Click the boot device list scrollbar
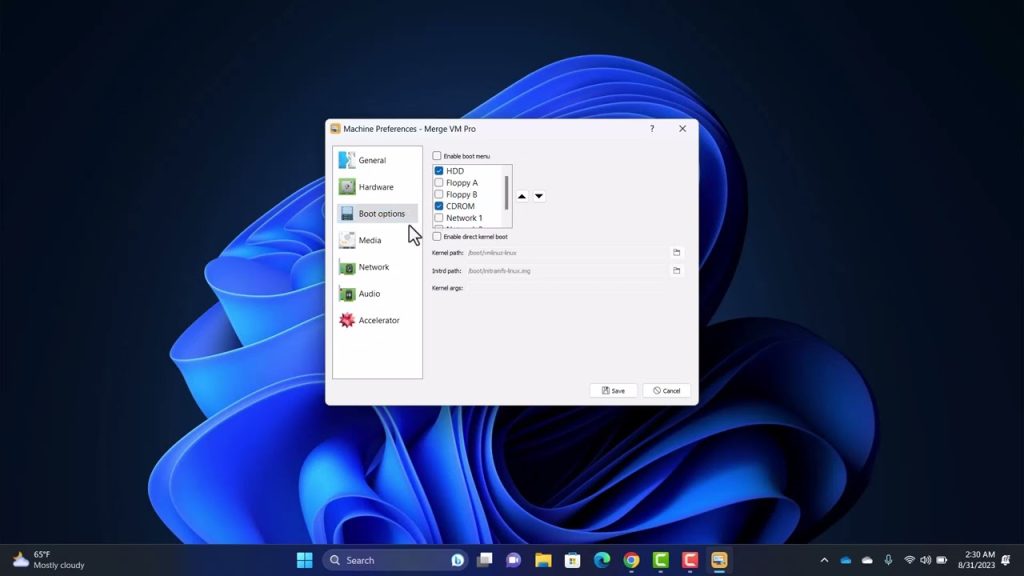 click(507, 192)
